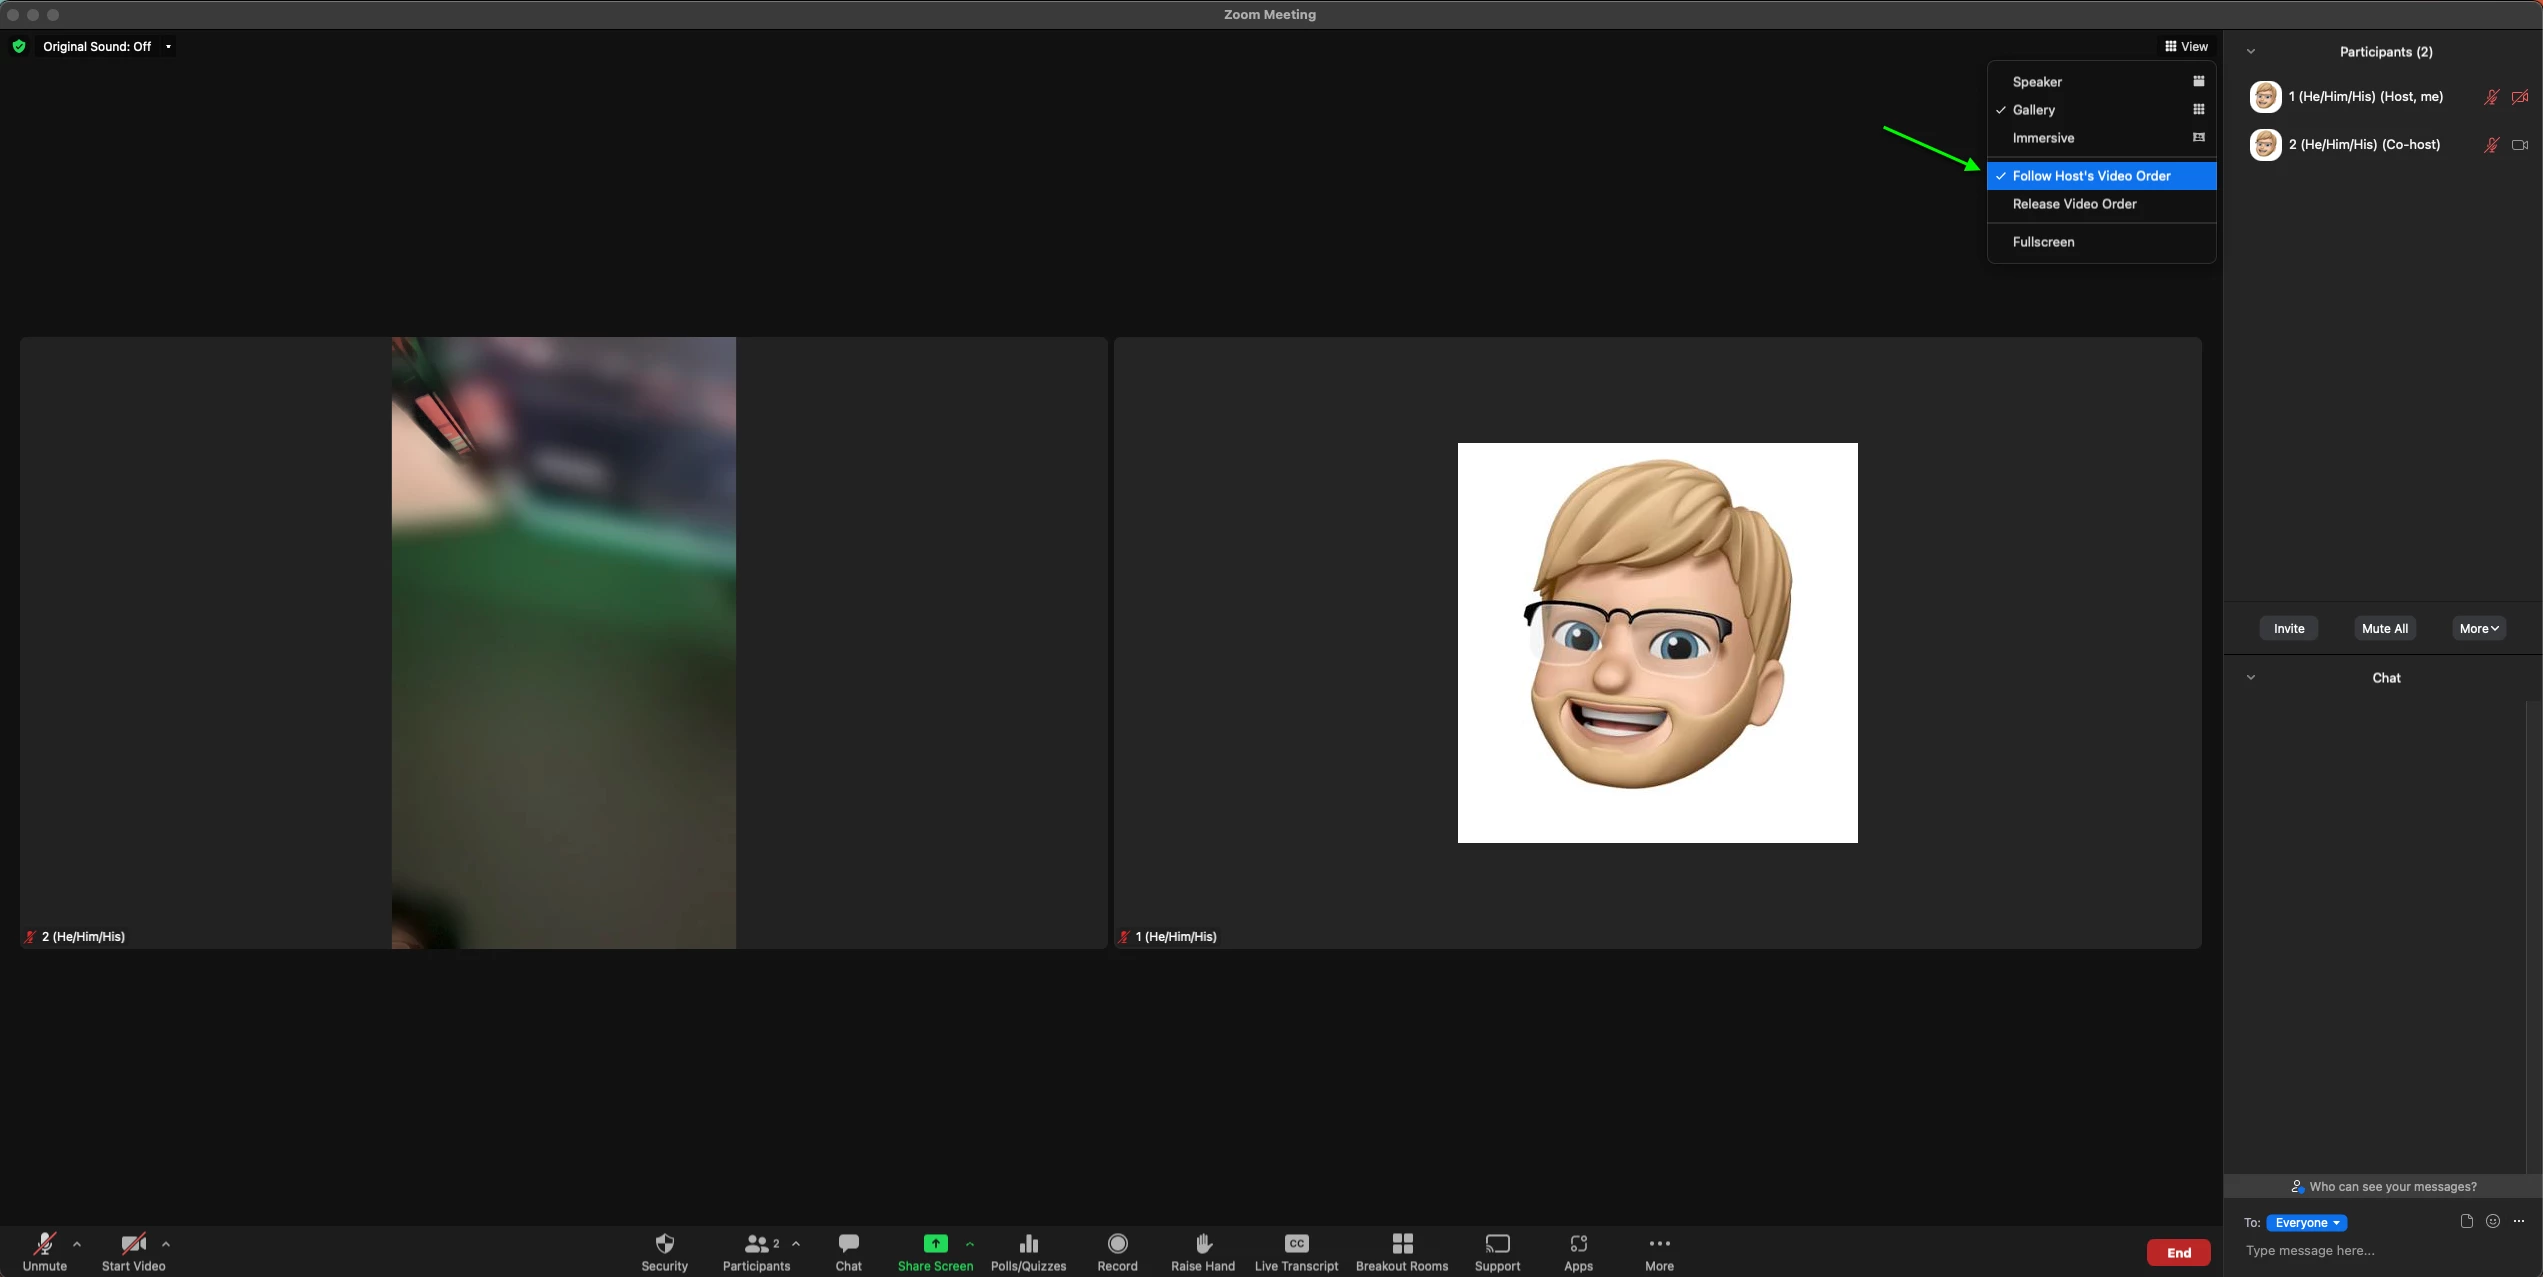Open Breakout Rooms from the toolbar
The height and width of the screenshot is (1277, 2543).
click(x=1401, y=1243)
